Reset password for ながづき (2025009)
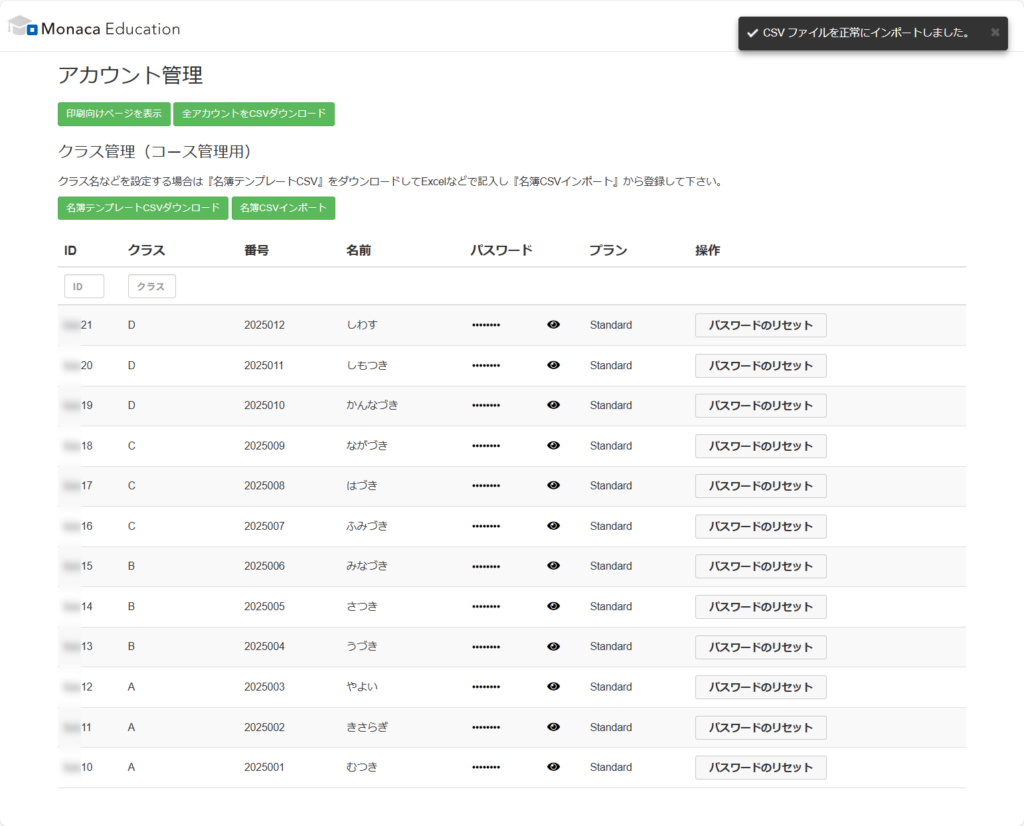 [x=761, y=446]
